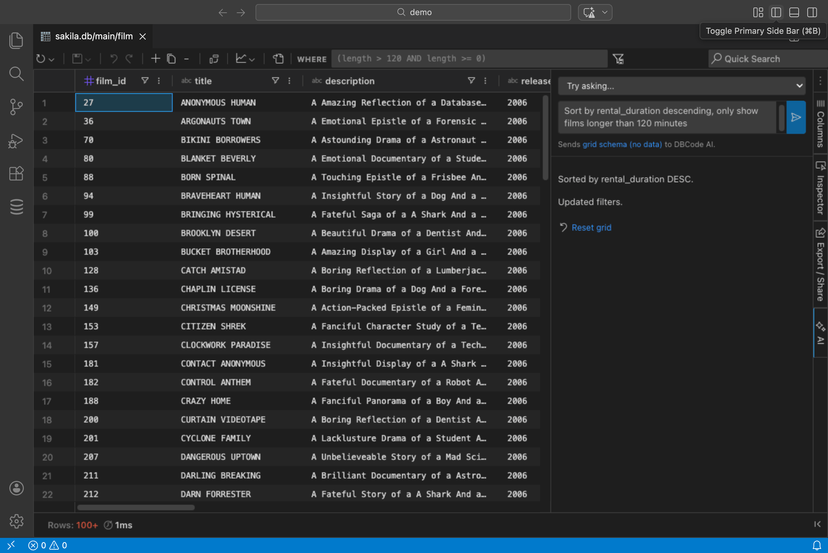
Task: Open the Columns side tab
Action: coord(820,123)
